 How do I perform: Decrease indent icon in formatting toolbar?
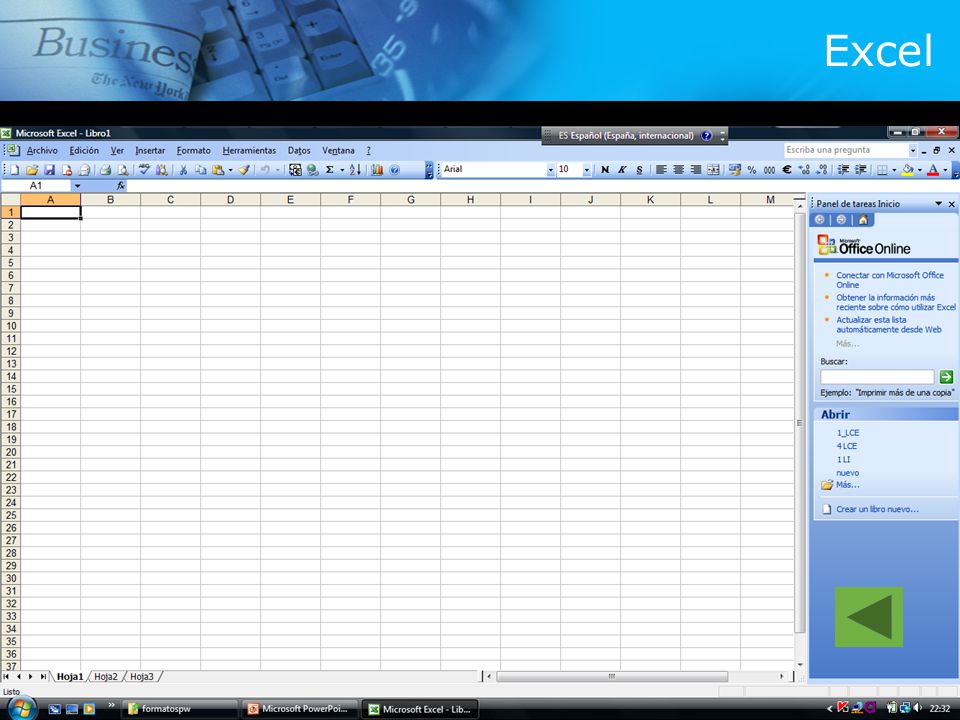click(x=843, y=170)
